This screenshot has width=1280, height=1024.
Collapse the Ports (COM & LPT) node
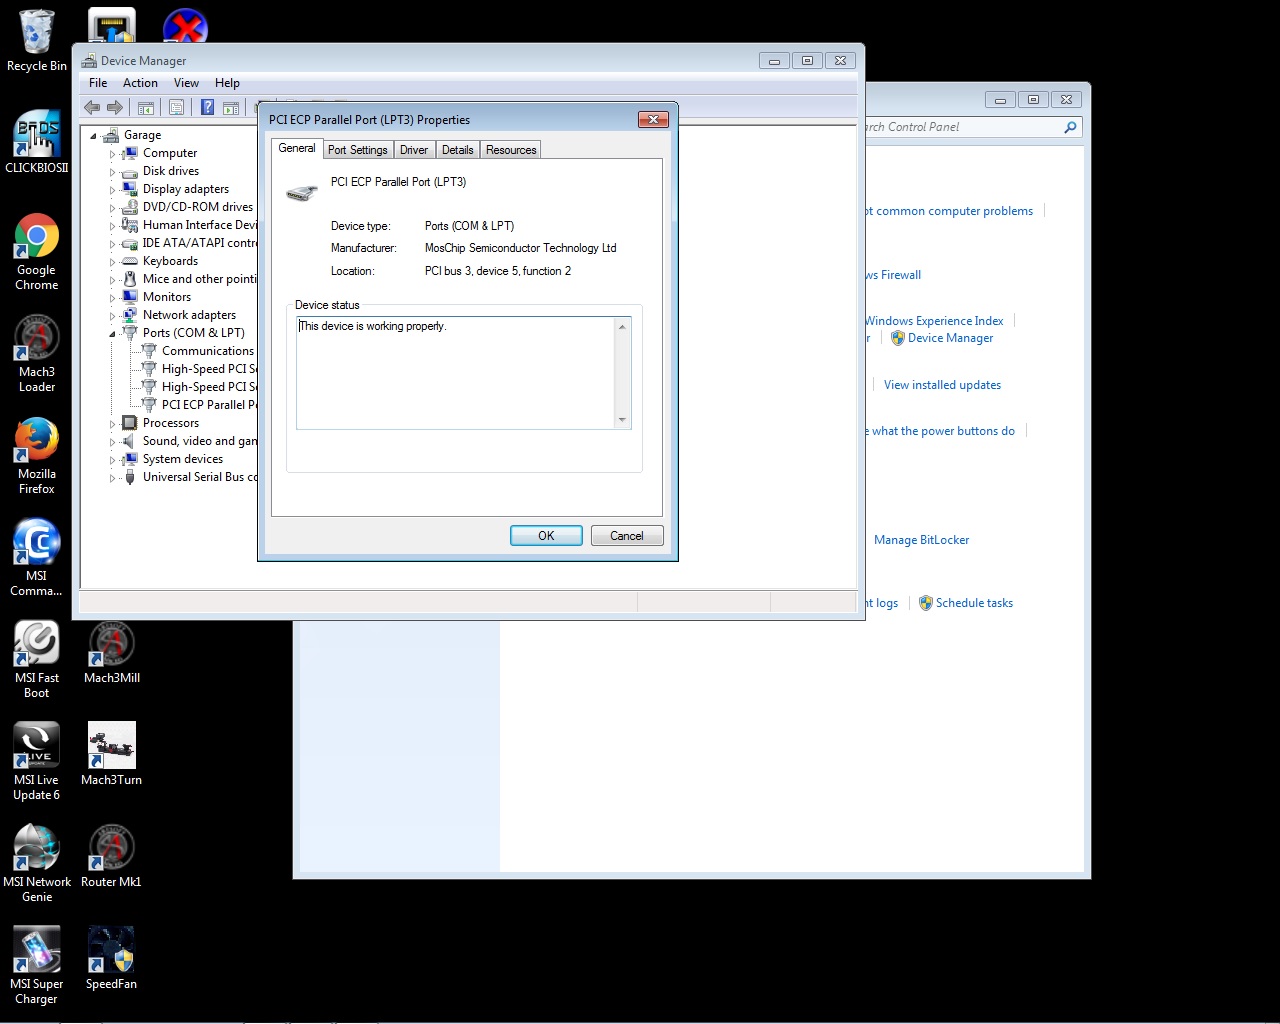(112, 334)
